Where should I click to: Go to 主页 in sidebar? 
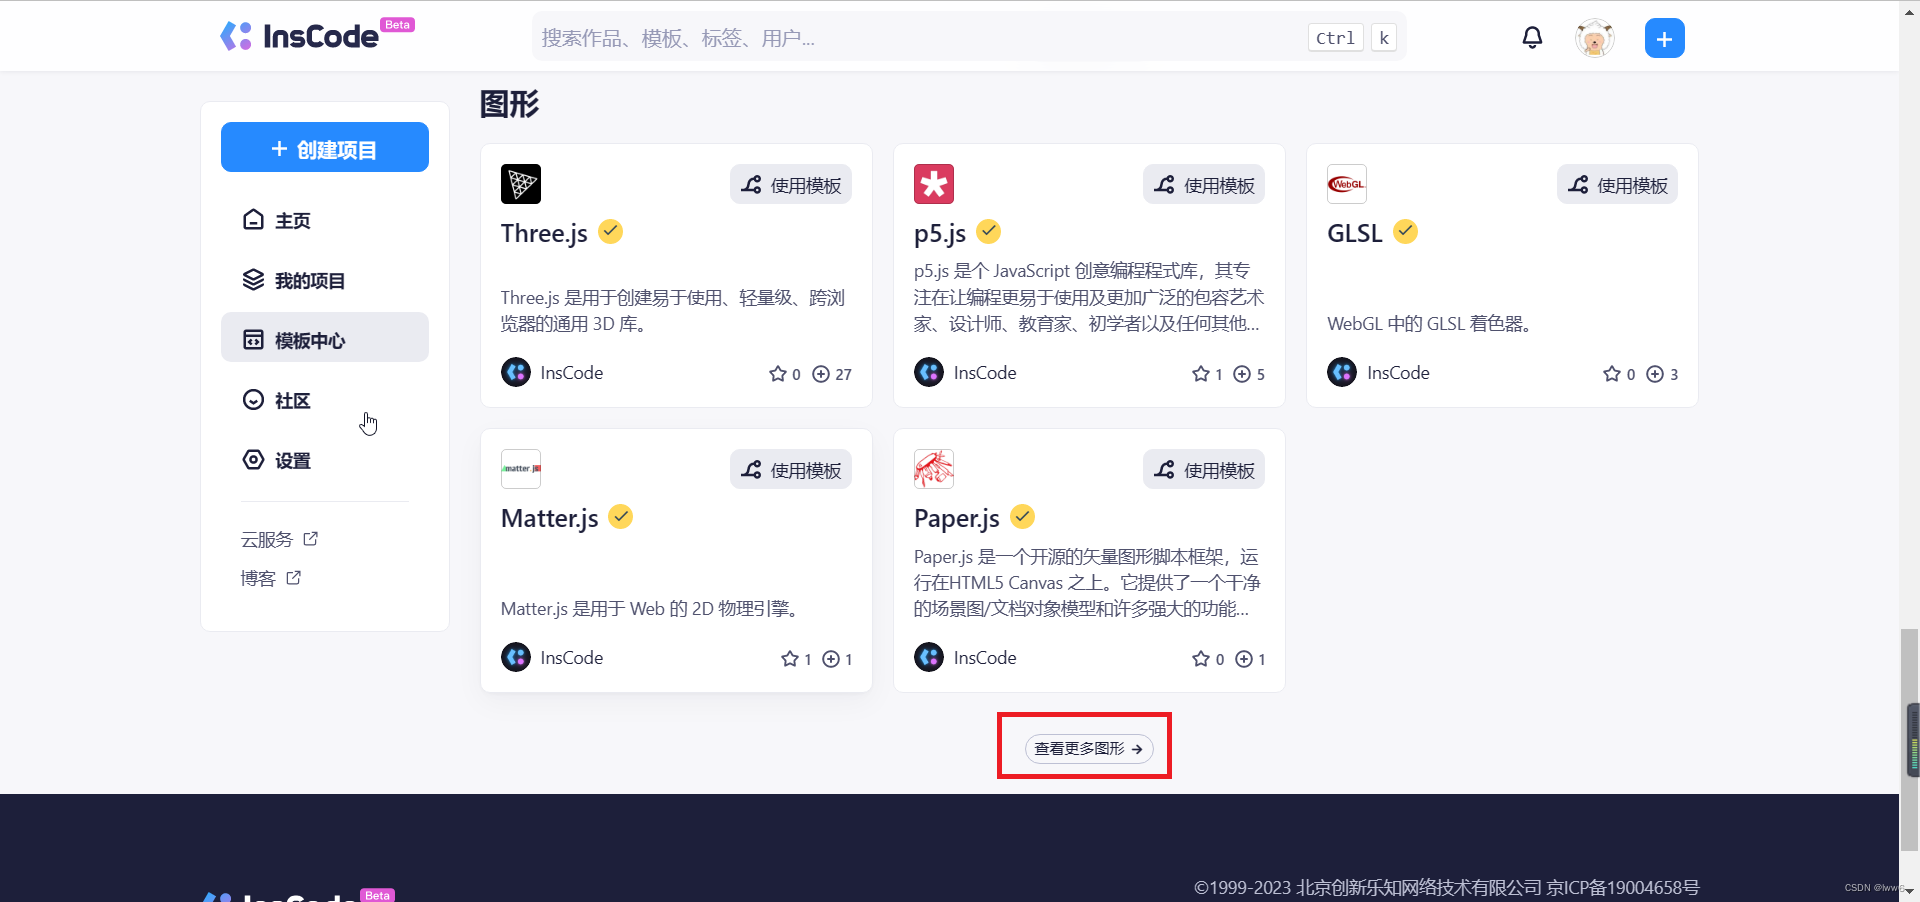click(325, 220)
